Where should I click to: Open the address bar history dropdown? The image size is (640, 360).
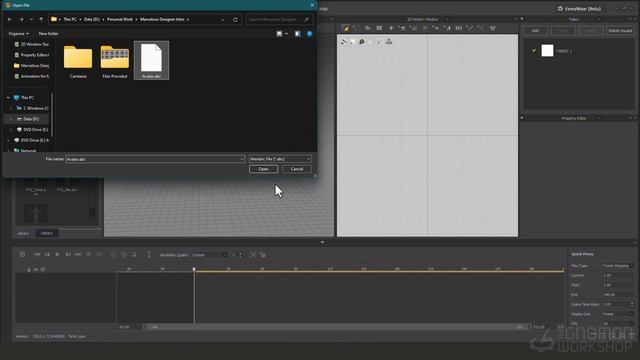point(223,19)
